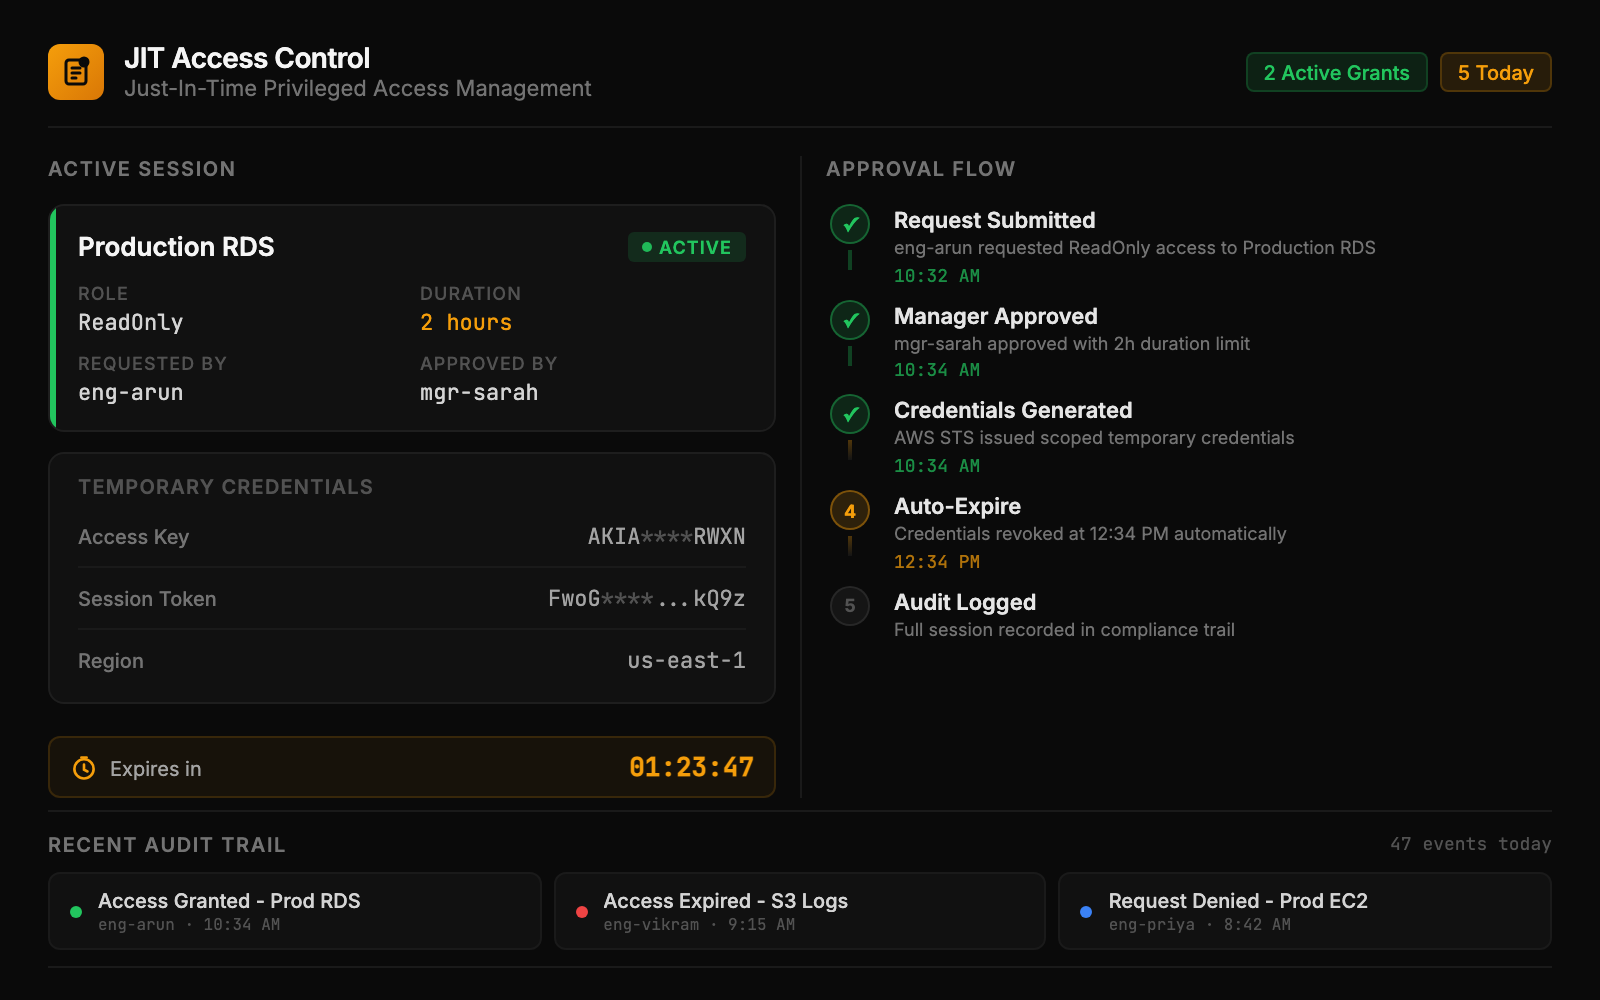Expand the Approval Flow section

pyautogui.click(x=921, y=168)
